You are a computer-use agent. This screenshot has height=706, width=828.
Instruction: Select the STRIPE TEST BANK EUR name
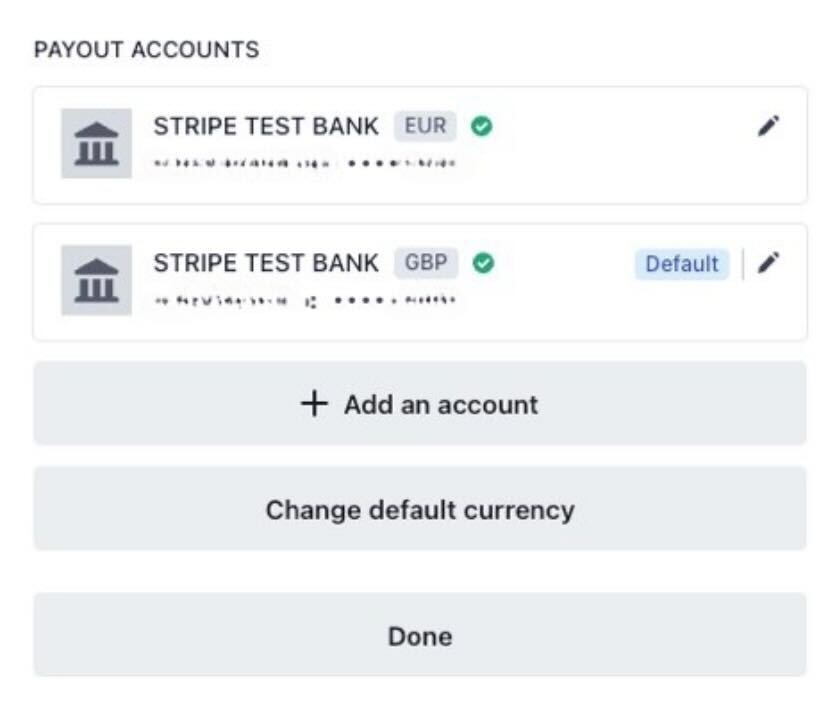266,127
